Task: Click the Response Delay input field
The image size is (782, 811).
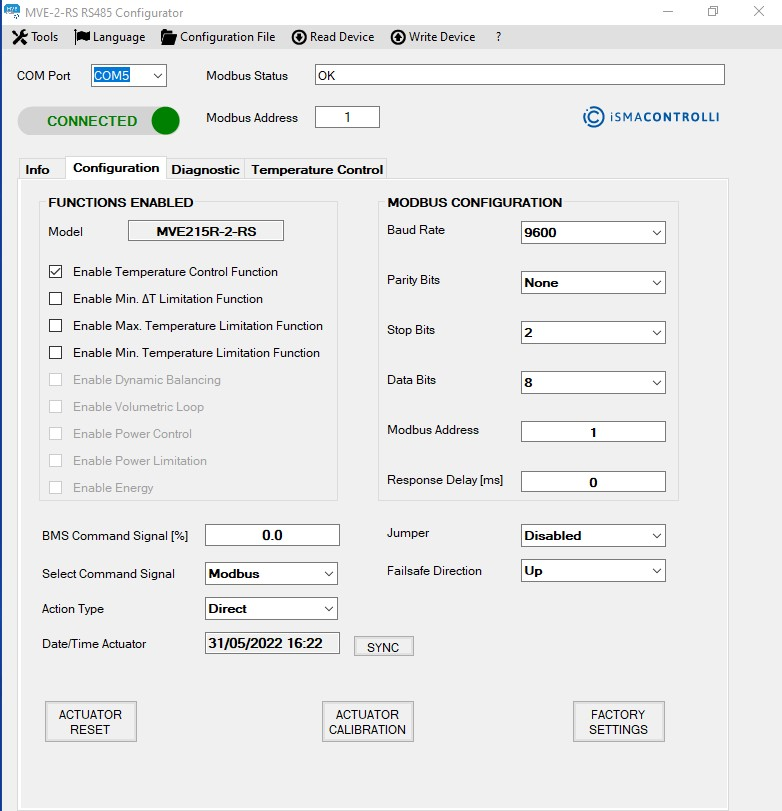Action: tap(593, 482)
